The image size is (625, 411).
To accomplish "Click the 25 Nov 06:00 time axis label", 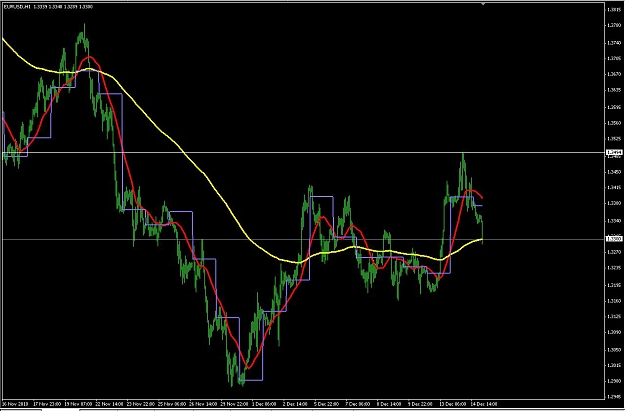I will tap(173, 403).
